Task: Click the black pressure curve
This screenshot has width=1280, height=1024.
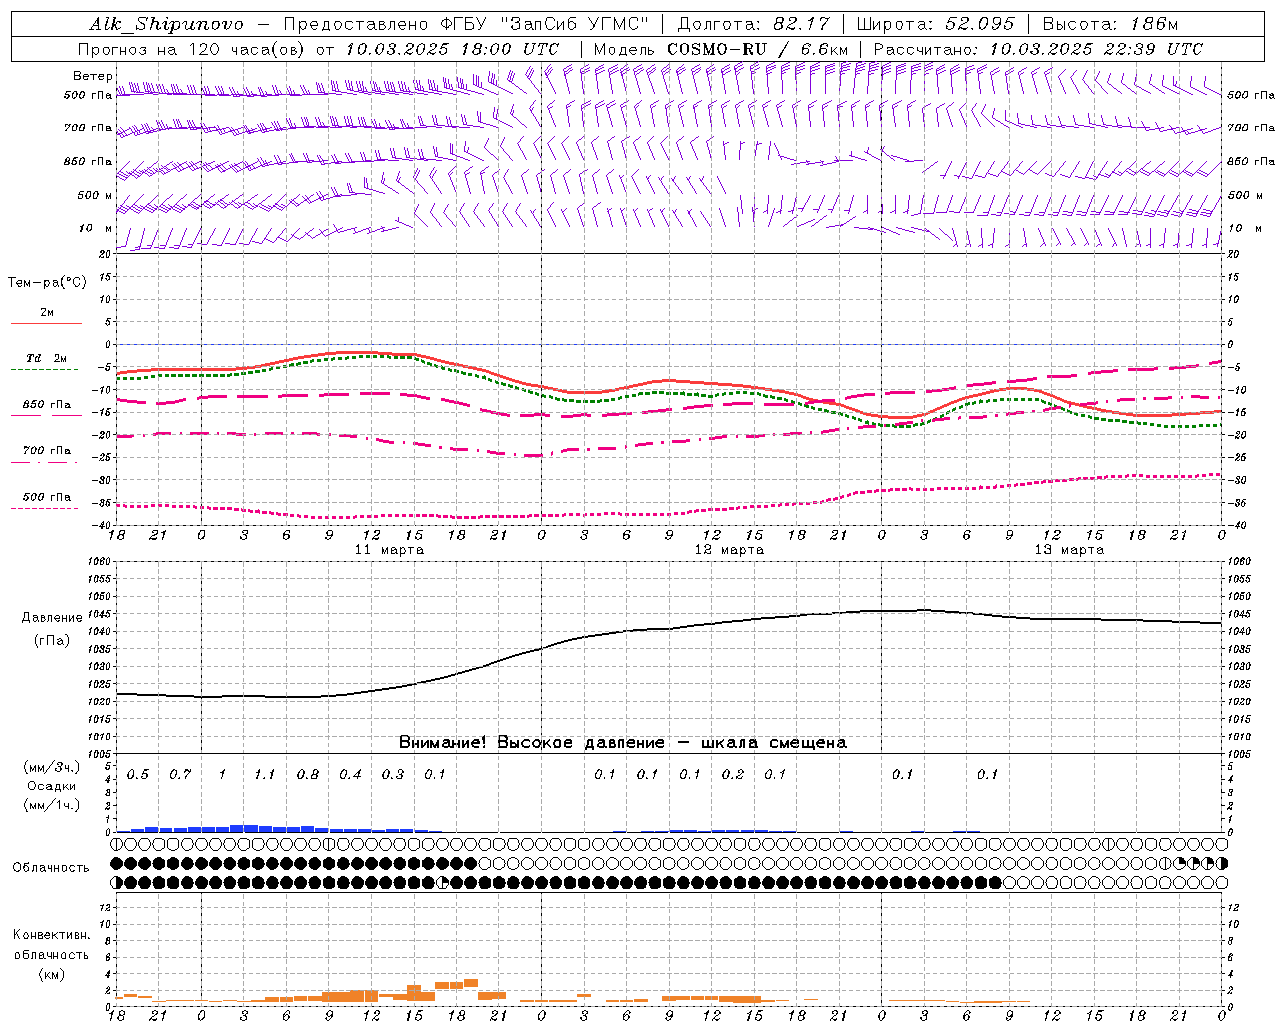Action: click(x=670, y=628)
